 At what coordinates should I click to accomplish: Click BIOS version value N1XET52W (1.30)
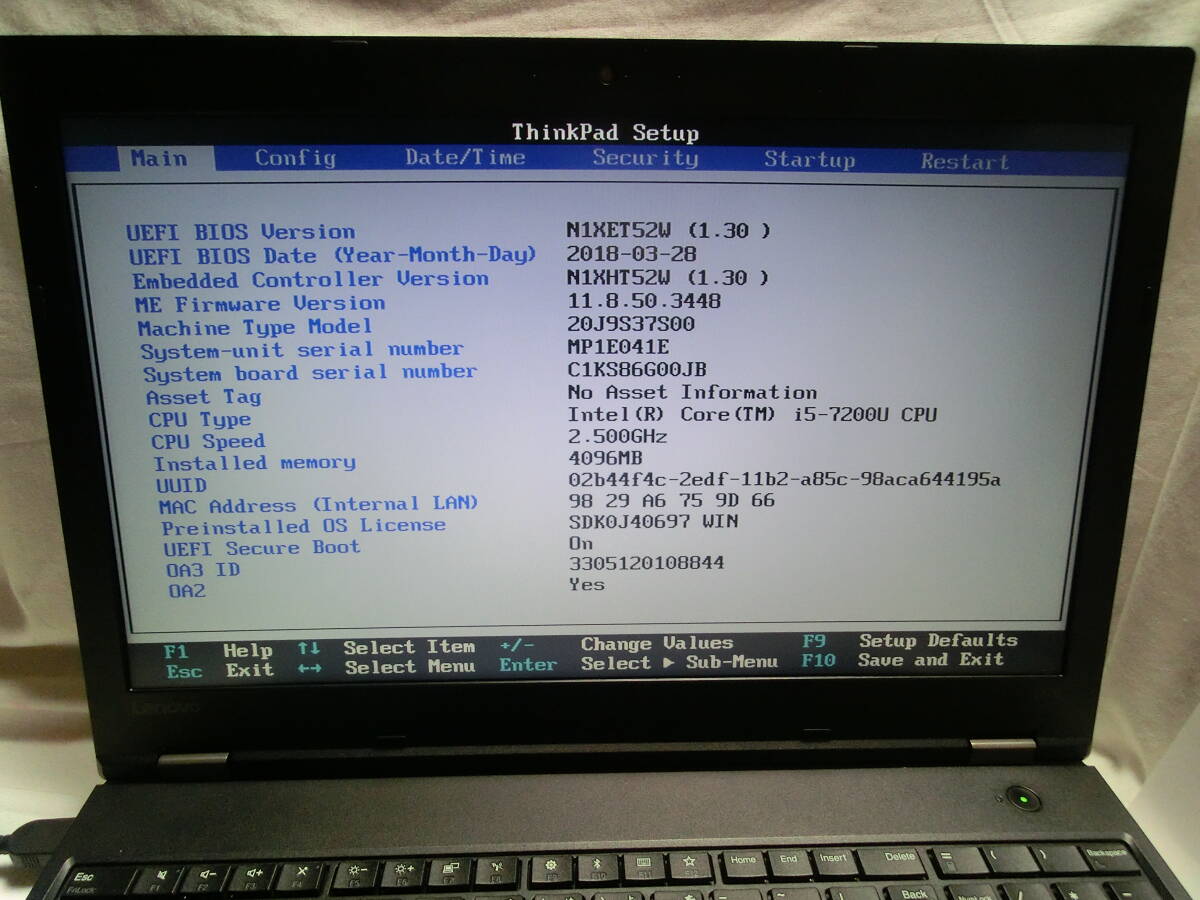pos(668,230)
